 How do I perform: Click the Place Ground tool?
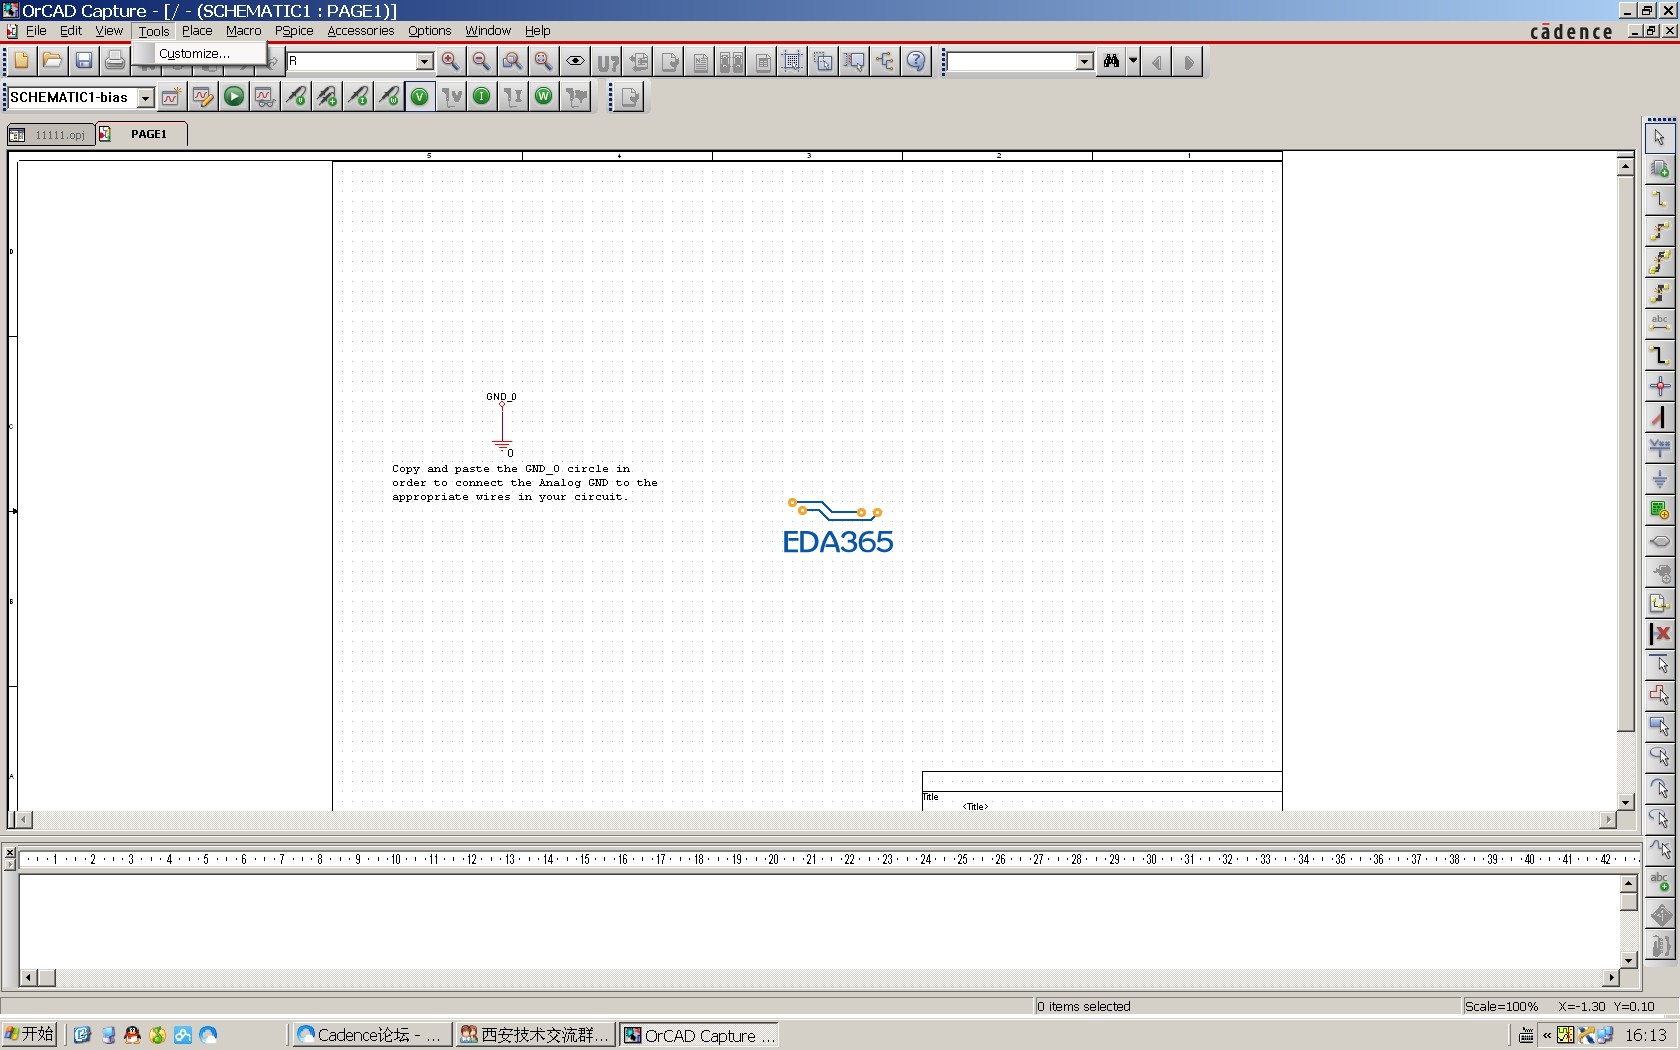coord(1659,480)
